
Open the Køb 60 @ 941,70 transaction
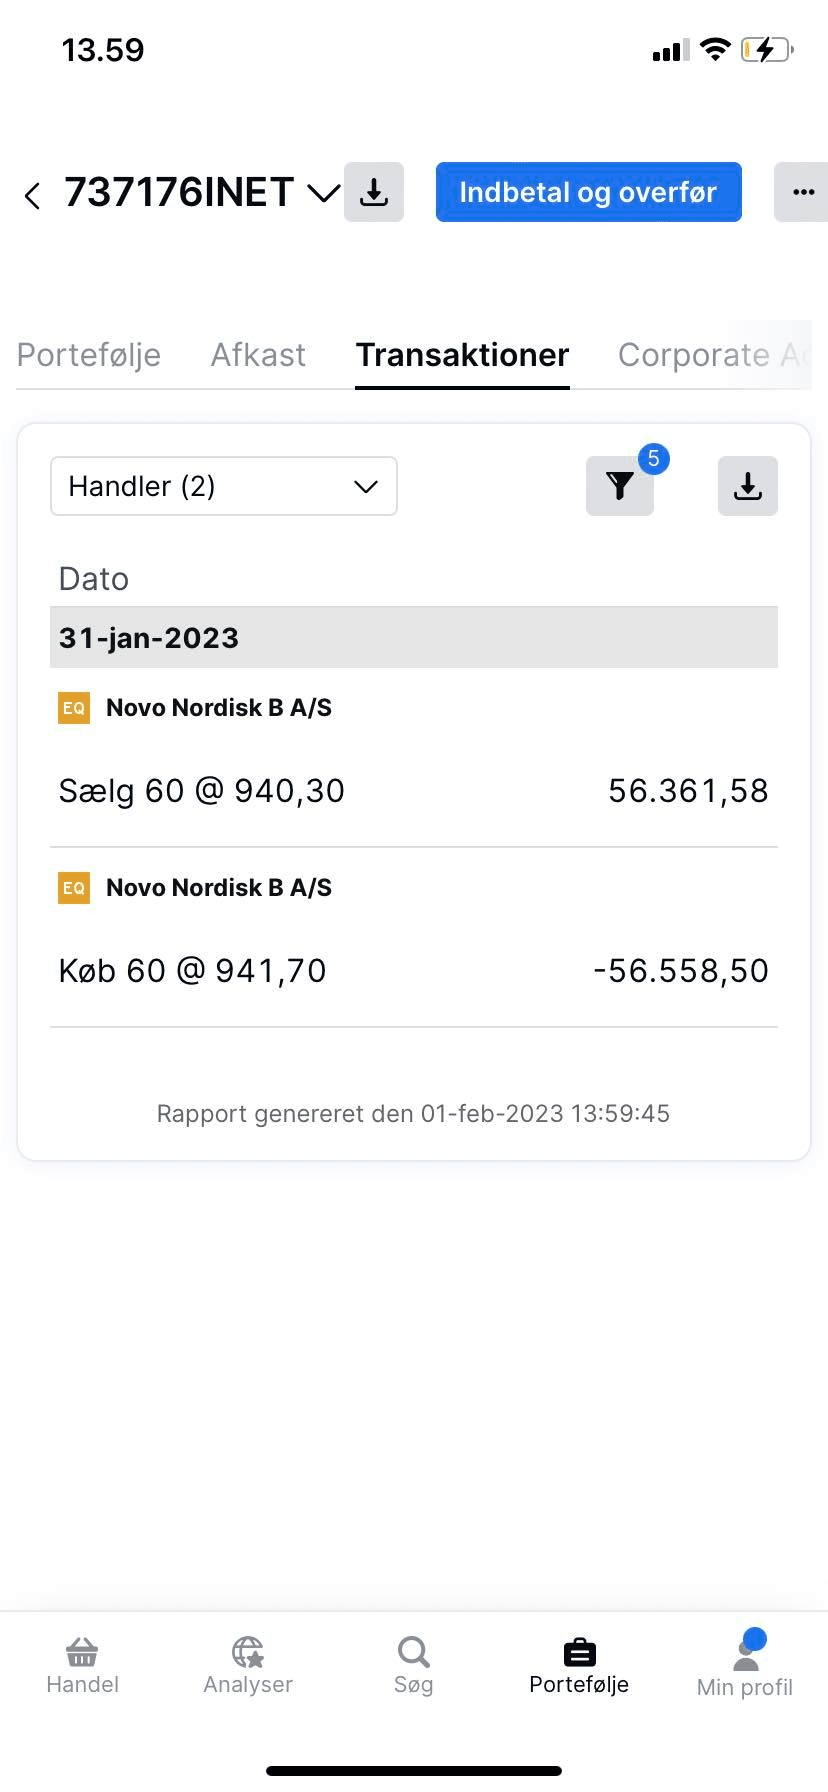[x=413, y=970]
